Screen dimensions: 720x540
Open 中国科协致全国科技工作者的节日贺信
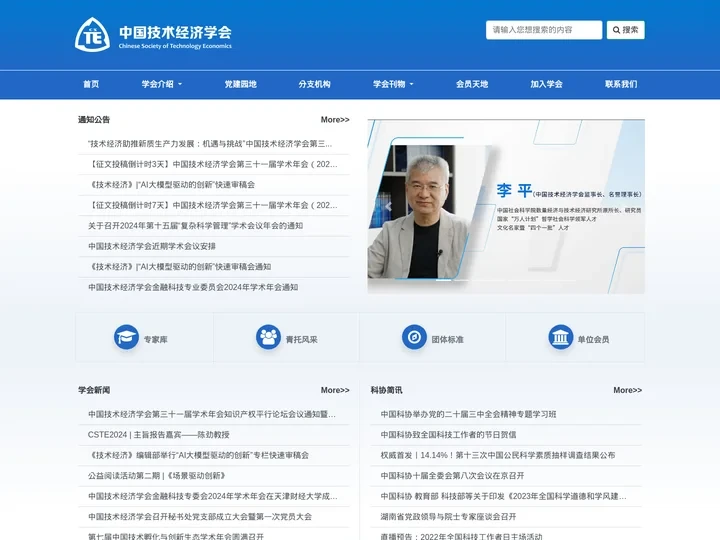[448, 434]
